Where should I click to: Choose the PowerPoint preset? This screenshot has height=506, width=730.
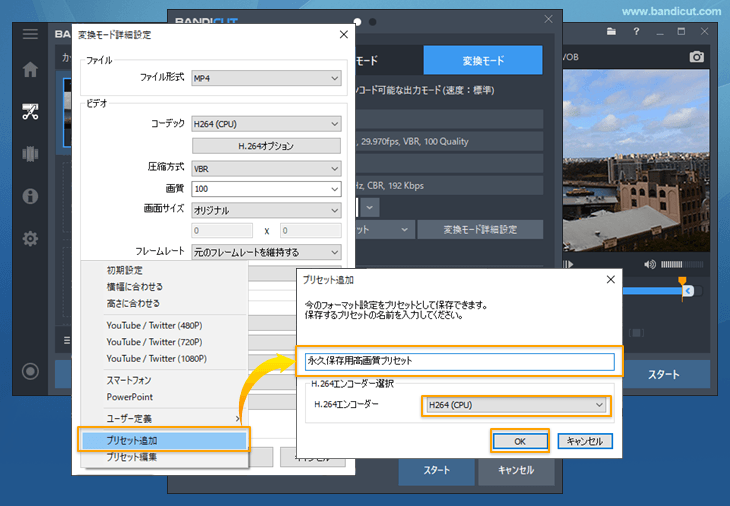[x=164, y=397]
